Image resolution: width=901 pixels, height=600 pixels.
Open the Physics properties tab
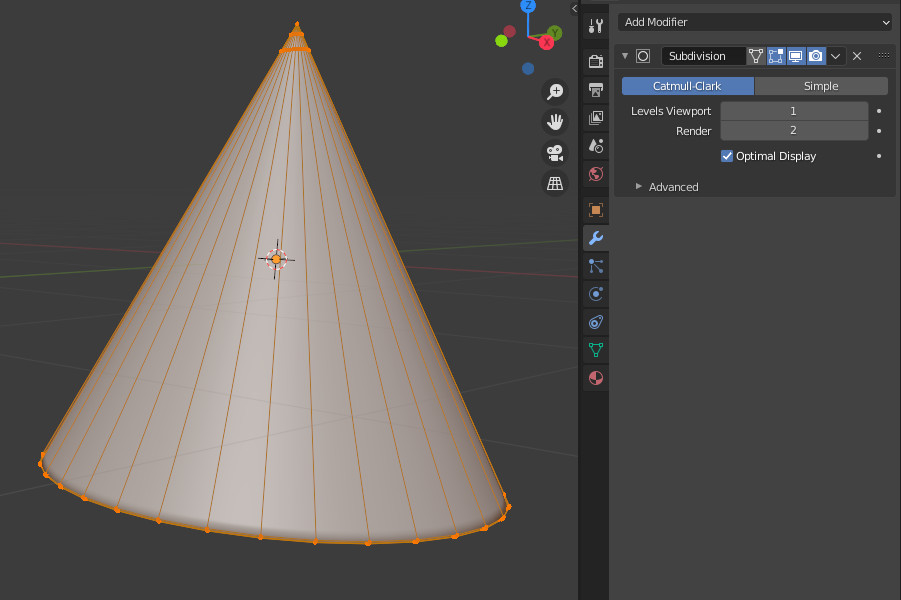coord(595,294)
